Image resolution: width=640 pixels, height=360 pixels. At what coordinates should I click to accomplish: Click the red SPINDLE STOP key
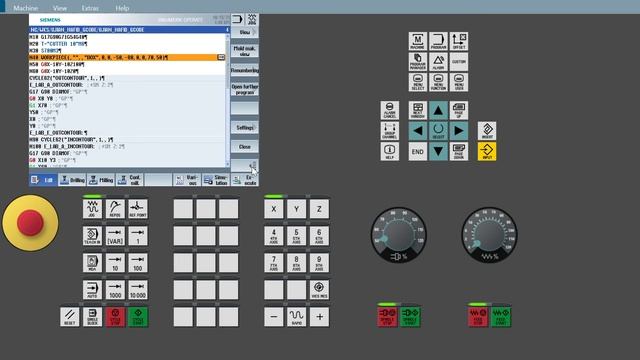click(x=387, y=317)
